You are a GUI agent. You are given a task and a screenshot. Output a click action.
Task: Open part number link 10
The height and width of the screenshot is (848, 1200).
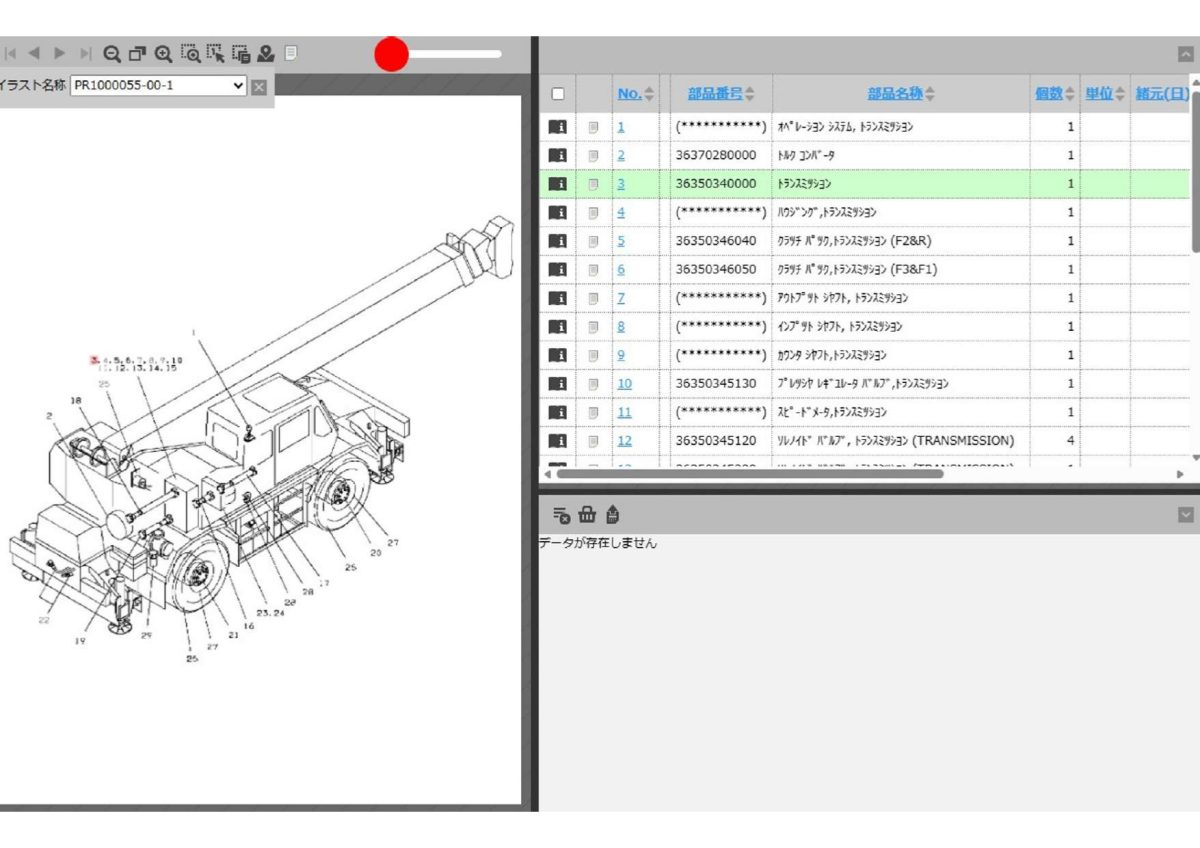point(624,384)
